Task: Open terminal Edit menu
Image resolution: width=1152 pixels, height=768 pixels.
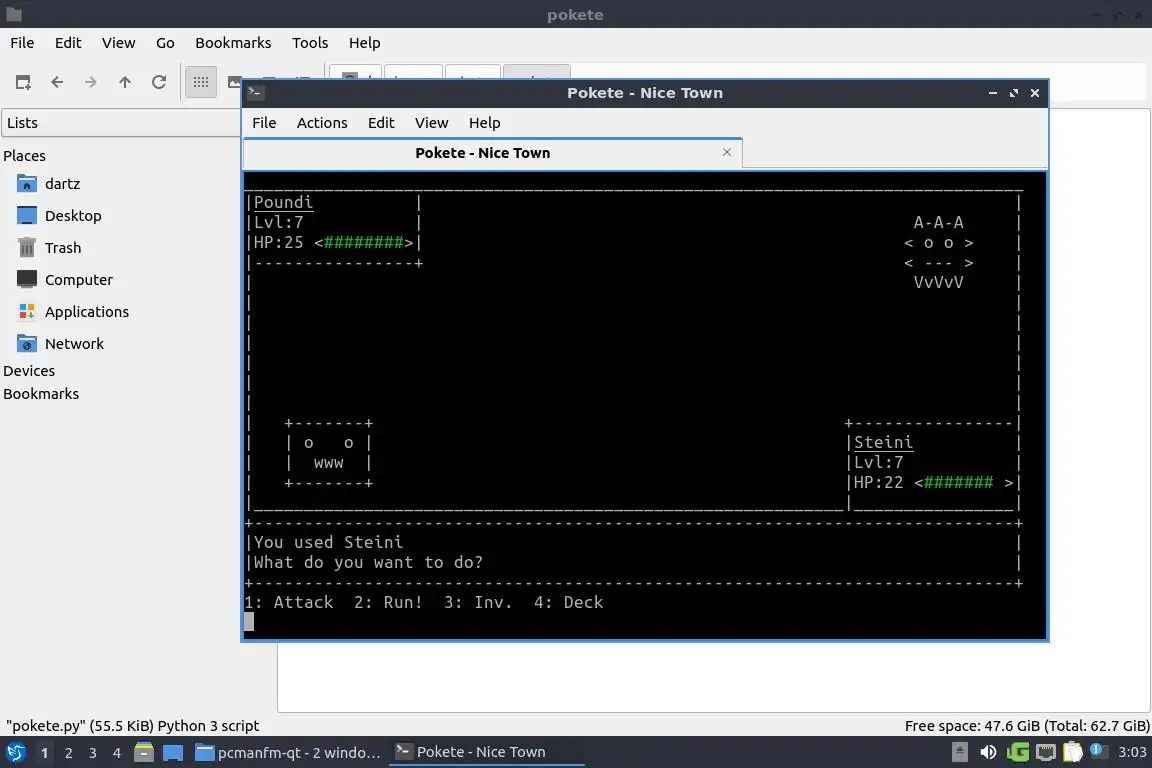Action: 381,123
